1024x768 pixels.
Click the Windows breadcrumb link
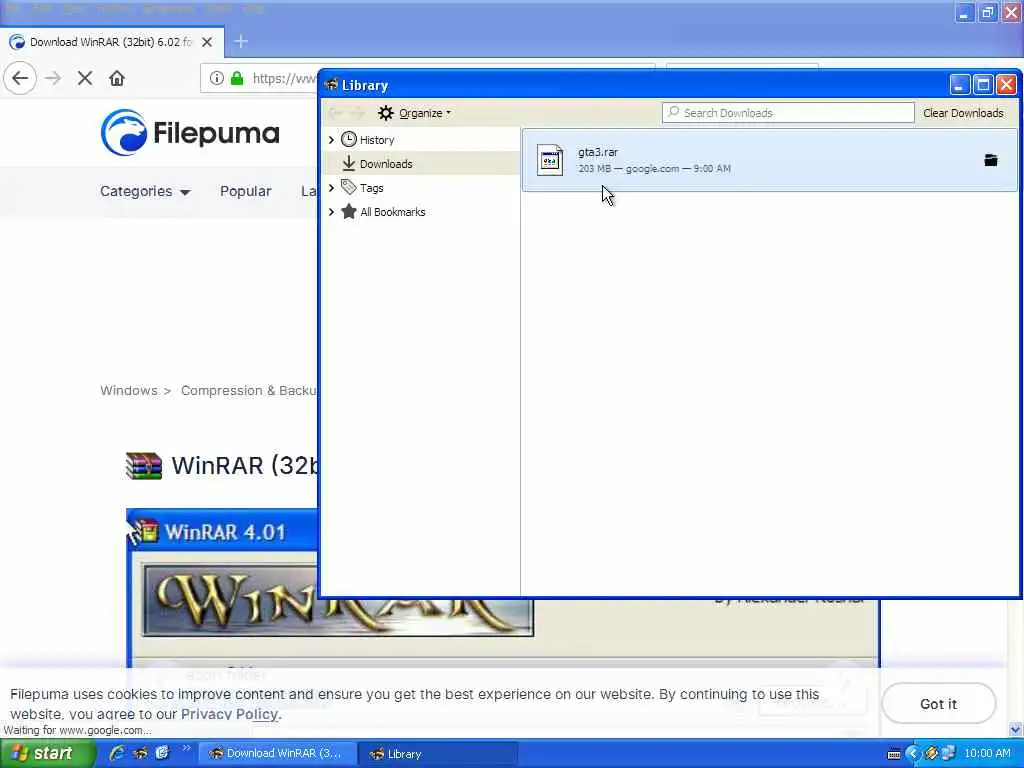pyautogui.click(x=129, y=391)
